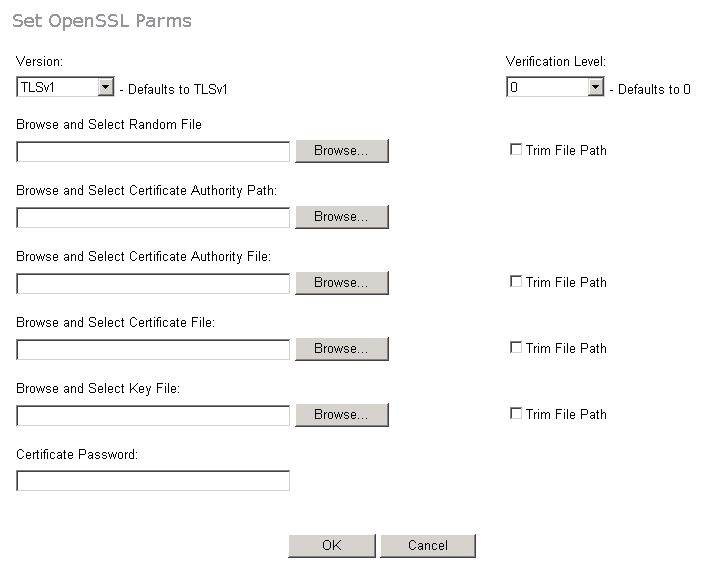Focus the Random File path field

click(153, 152)
